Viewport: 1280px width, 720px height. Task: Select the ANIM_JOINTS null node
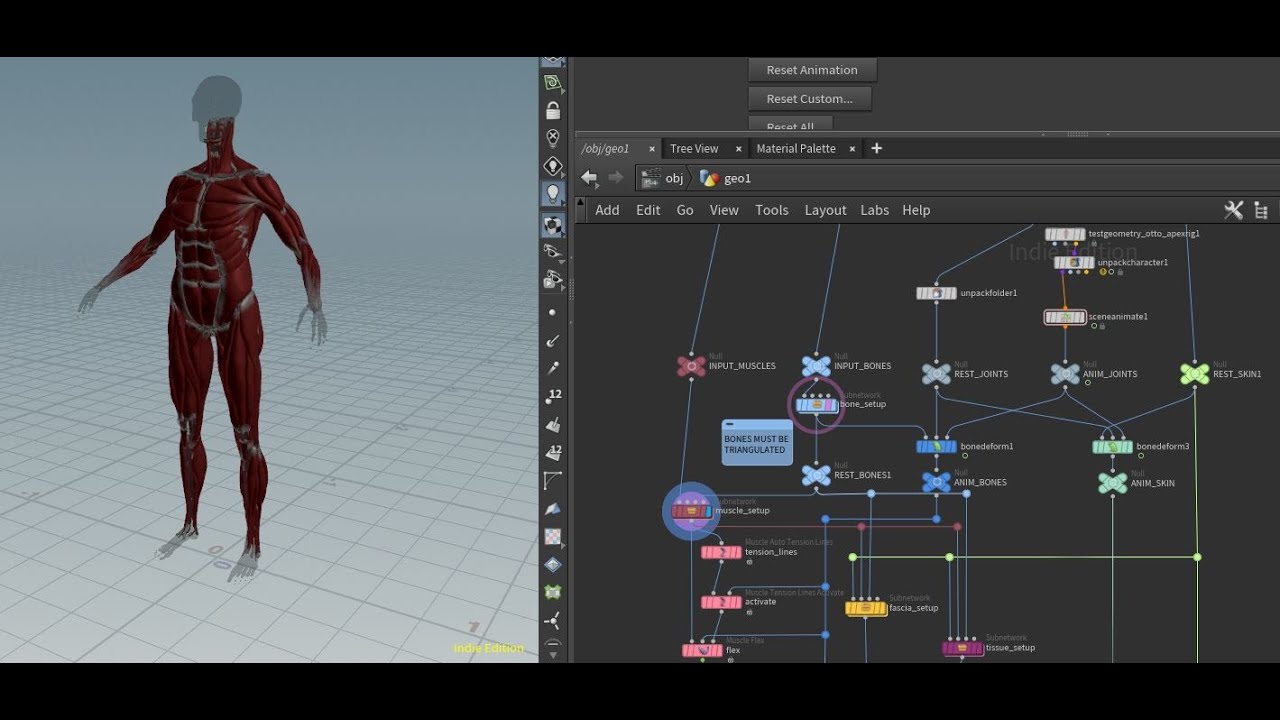pos(1065,374)
